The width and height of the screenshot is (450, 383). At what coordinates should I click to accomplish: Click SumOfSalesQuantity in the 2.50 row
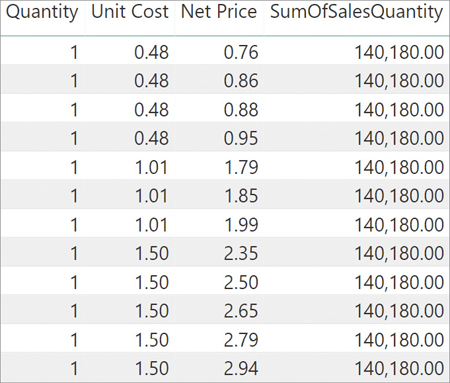(x=399, y=282)
